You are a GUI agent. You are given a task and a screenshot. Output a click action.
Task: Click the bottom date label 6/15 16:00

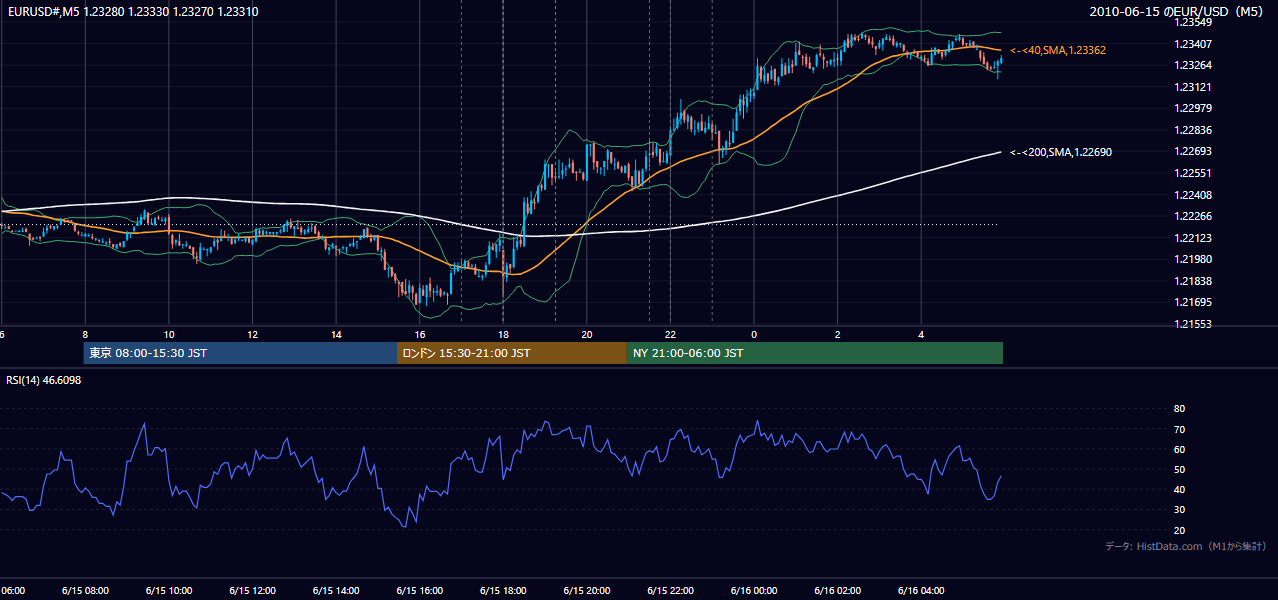click(420, 591)
